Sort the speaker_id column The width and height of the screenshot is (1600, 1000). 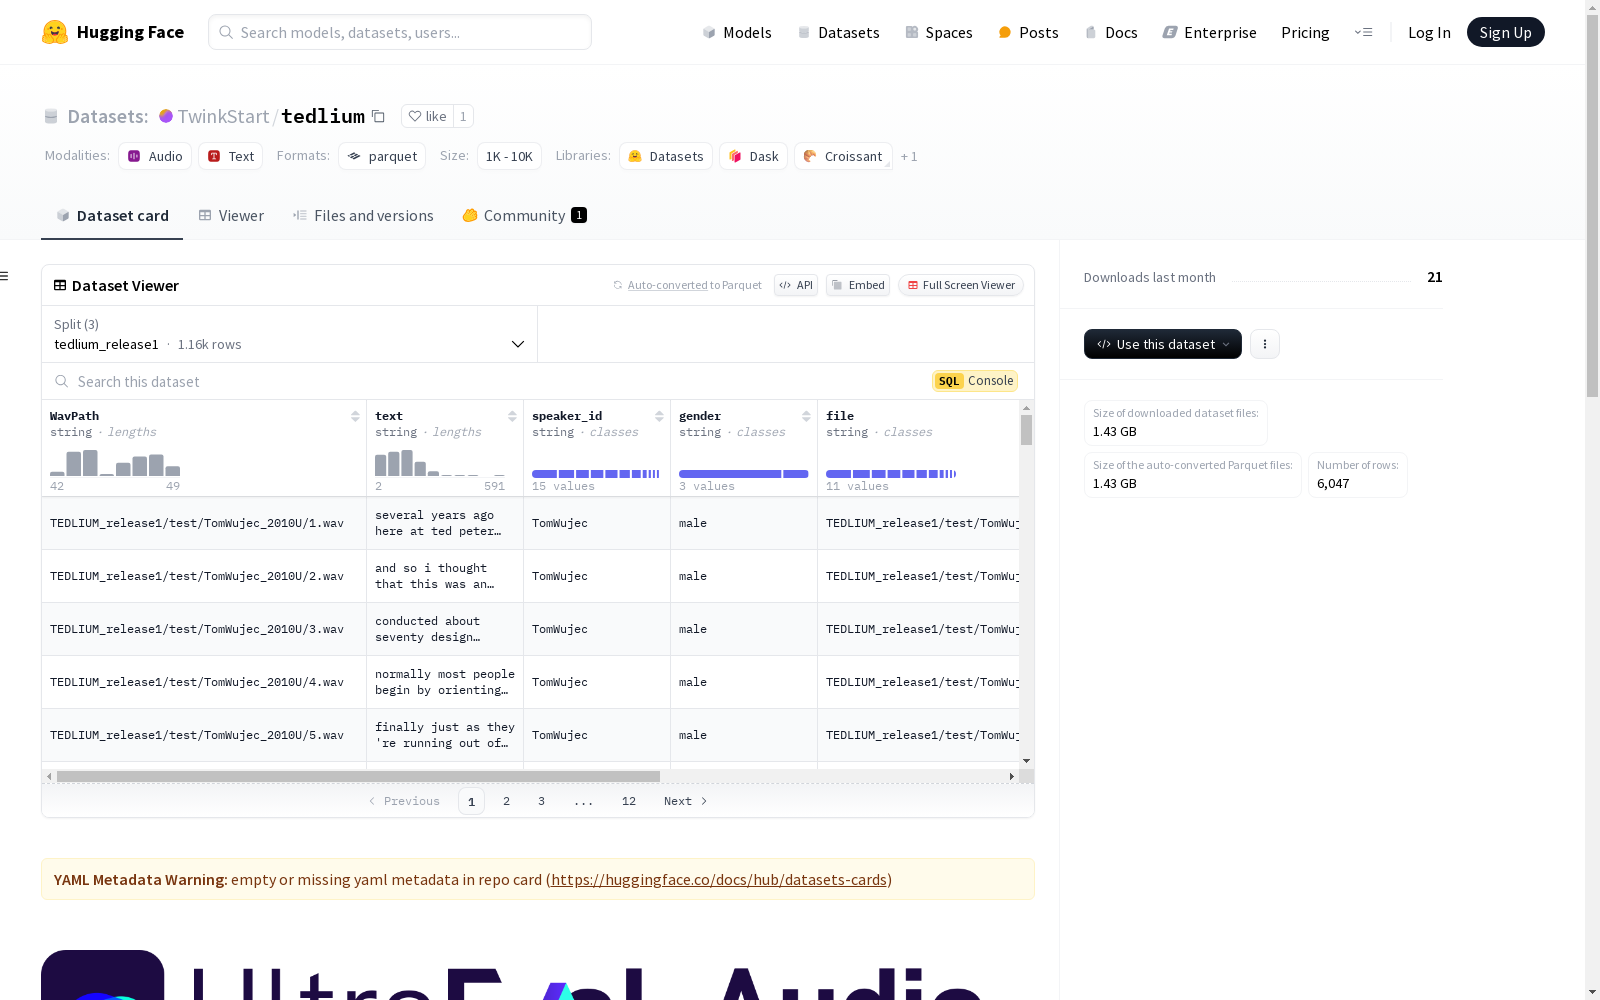[x=659, y=416]
